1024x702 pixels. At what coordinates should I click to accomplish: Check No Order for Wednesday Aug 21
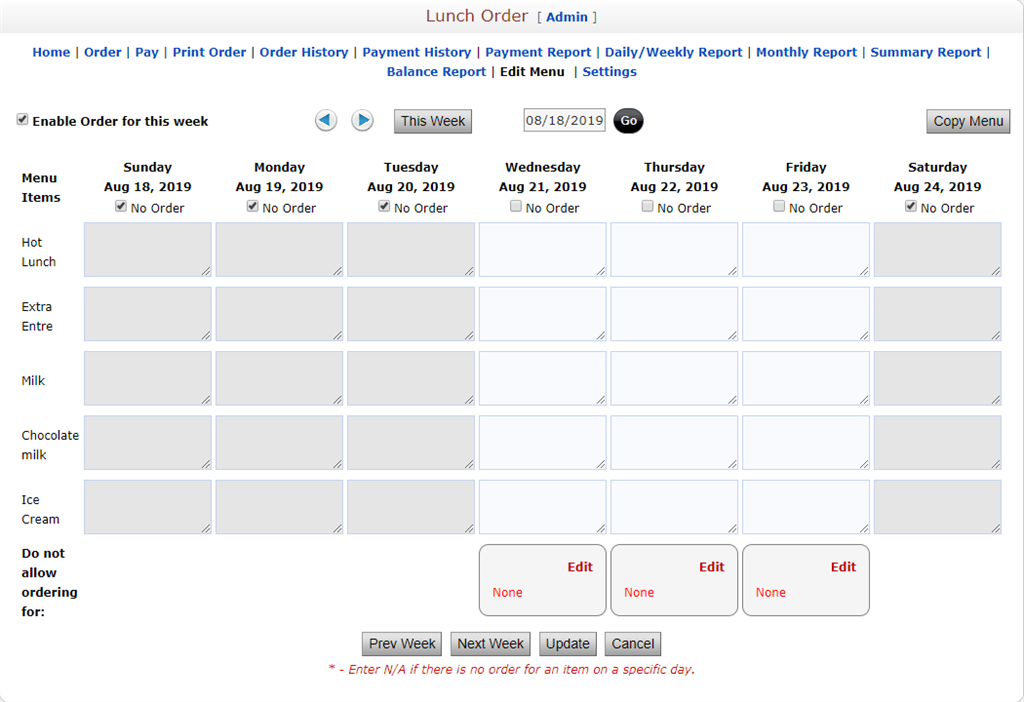pyautogui.click(x=515, y=205)
